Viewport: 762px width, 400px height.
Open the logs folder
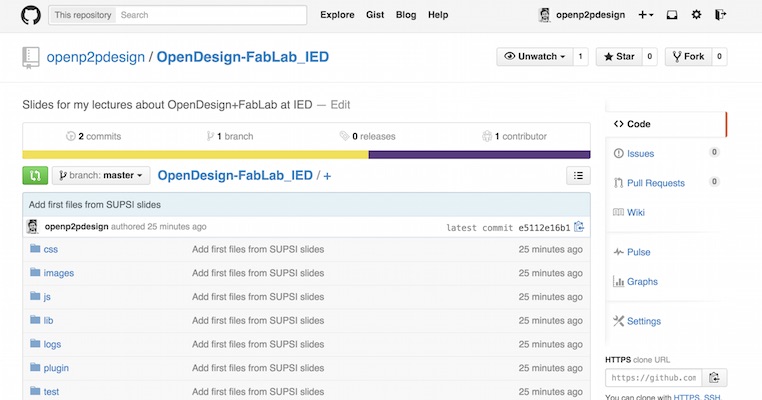coord(52,345)
